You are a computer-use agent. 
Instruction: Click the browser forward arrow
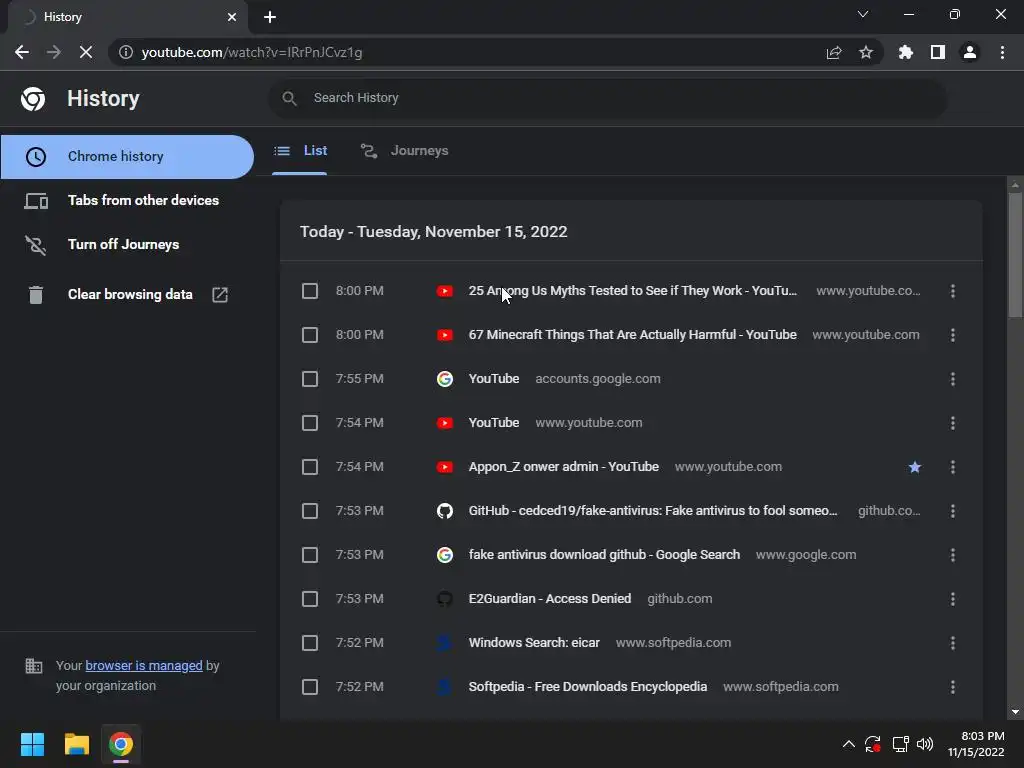54,52
